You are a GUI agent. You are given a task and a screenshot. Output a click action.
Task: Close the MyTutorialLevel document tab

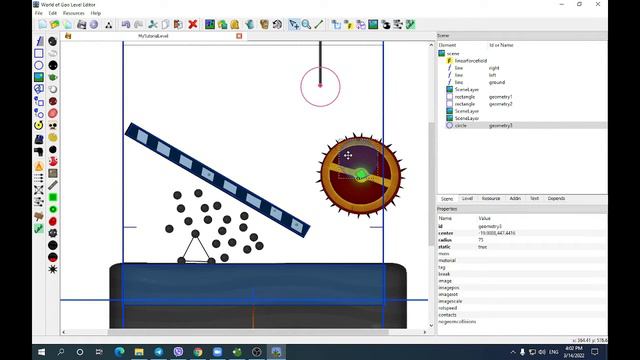tap(239, 36)
